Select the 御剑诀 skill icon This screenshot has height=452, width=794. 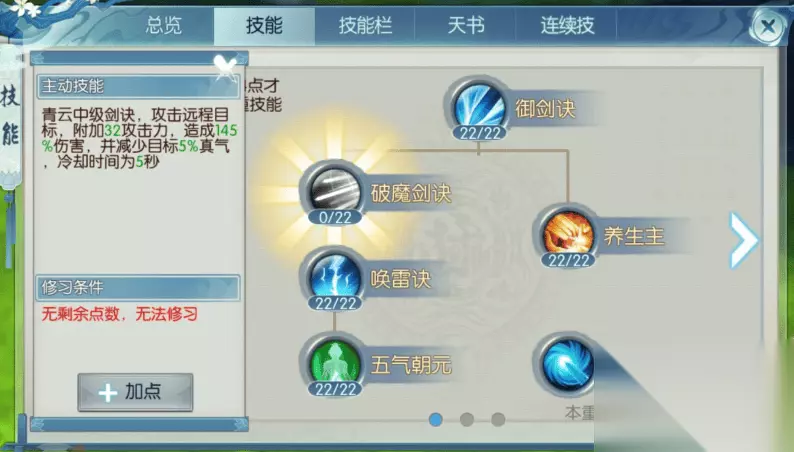point(479,107)
